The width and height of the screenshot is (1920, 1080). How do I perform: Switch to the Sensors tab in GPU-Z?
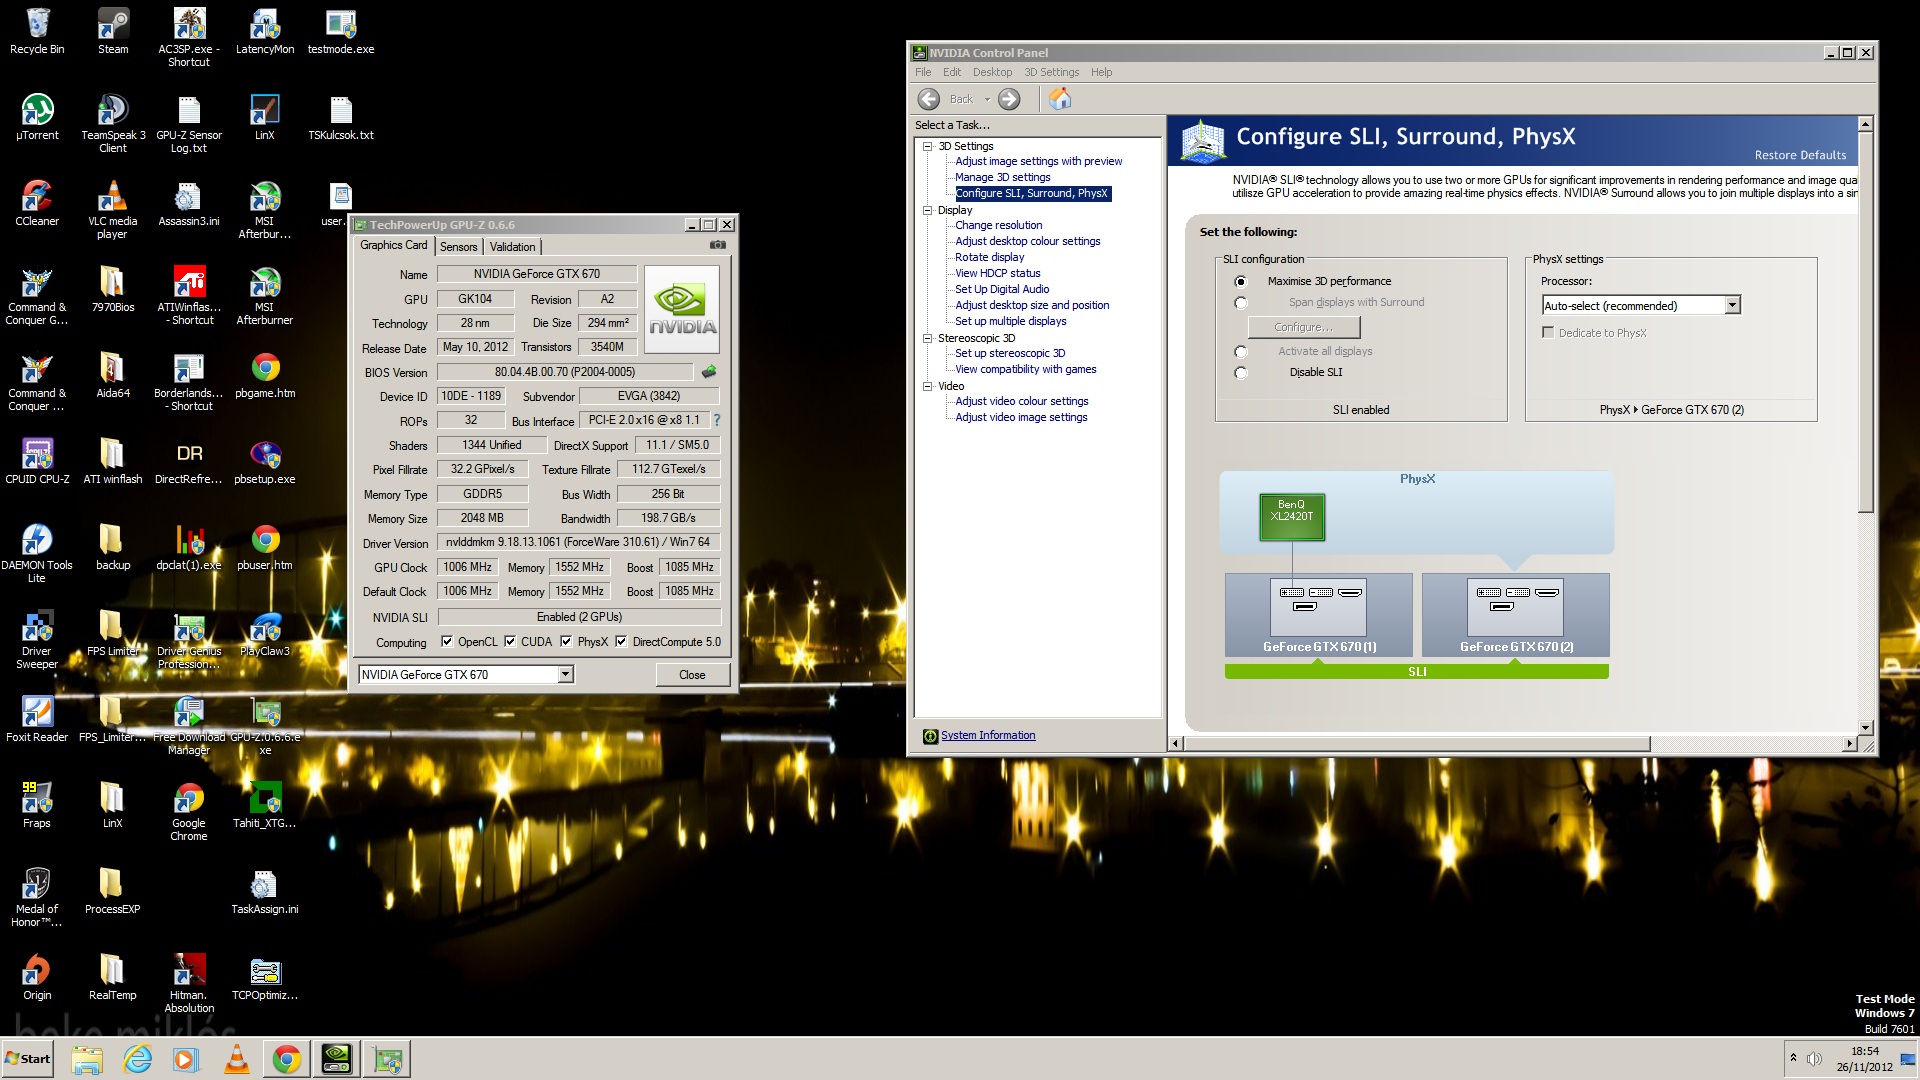[458, 247]
